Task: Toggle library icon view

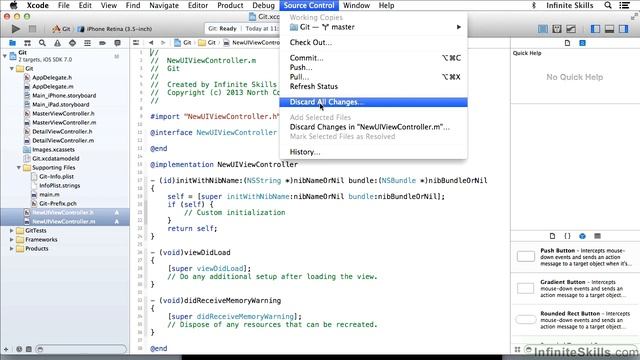Action: (x=518, y=349)
